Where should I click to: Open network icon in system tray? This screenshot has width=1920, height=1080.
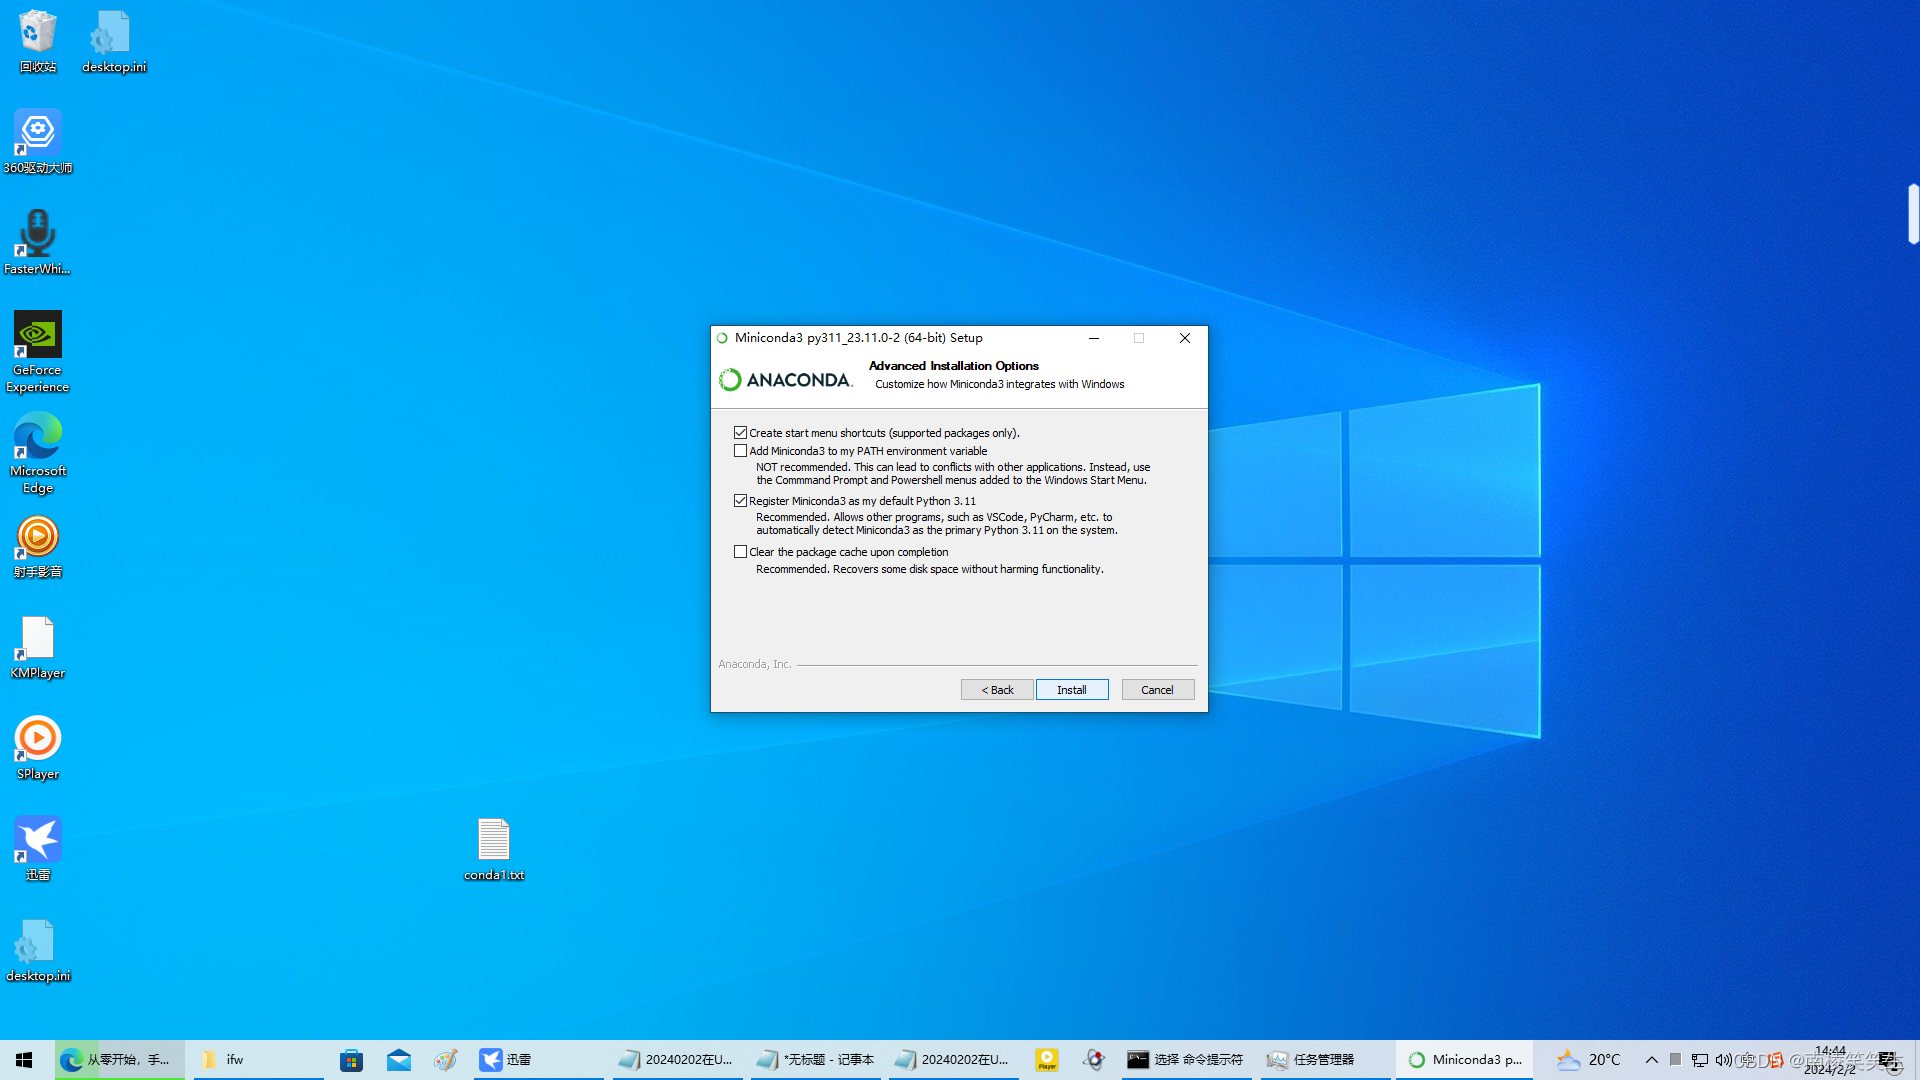[1700, 1060]
